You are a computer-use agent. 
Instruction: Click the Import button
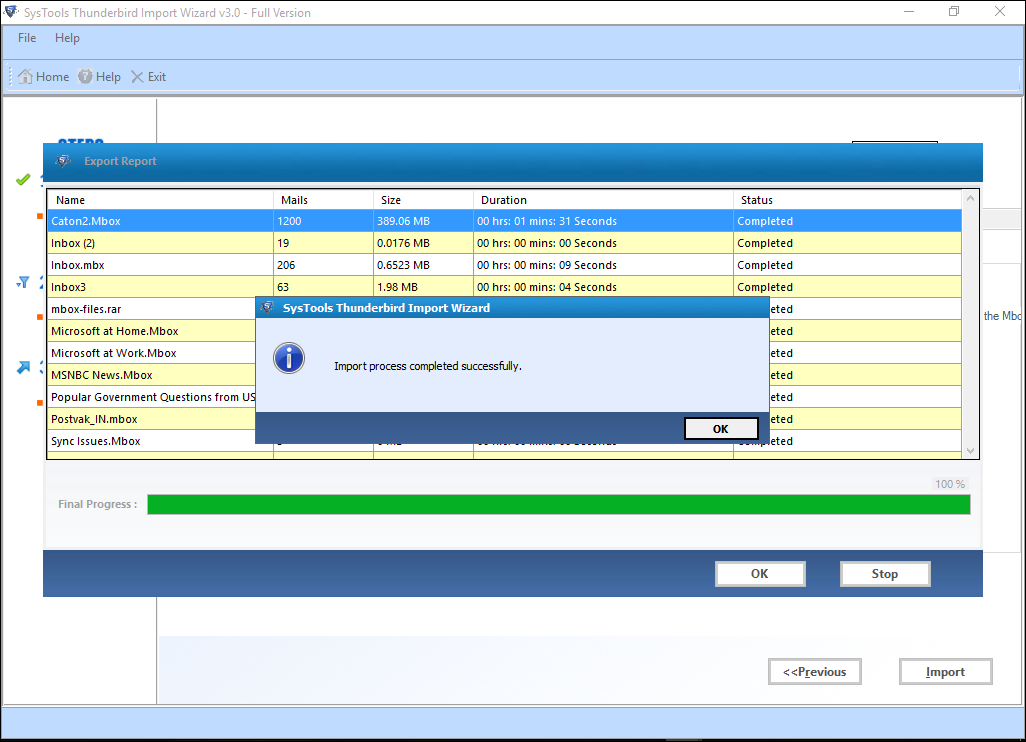pyautogui.click(x=946, y=672)
